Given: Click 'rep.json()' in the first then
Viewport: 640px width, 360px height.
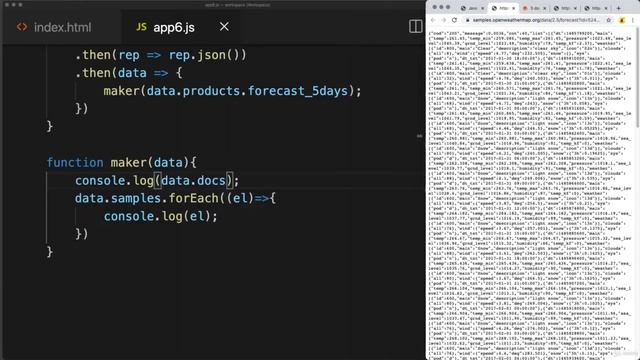Looking at the screenshot, I should point(207,55).
